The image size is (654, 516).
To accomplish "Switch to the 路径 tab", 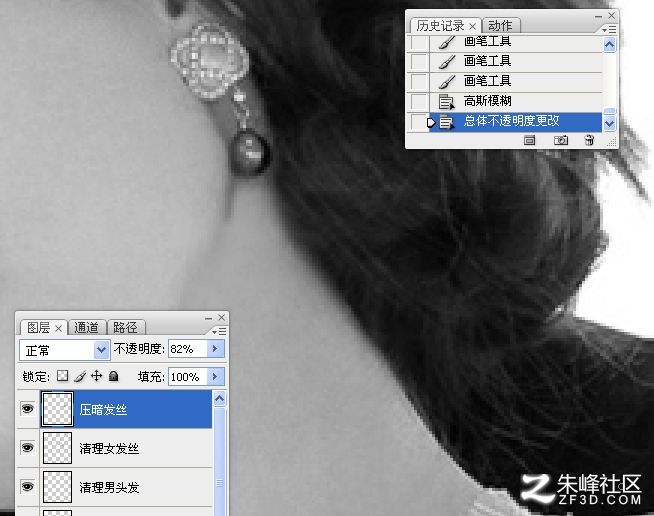I will pyautogui.click(x=125, y=327).
